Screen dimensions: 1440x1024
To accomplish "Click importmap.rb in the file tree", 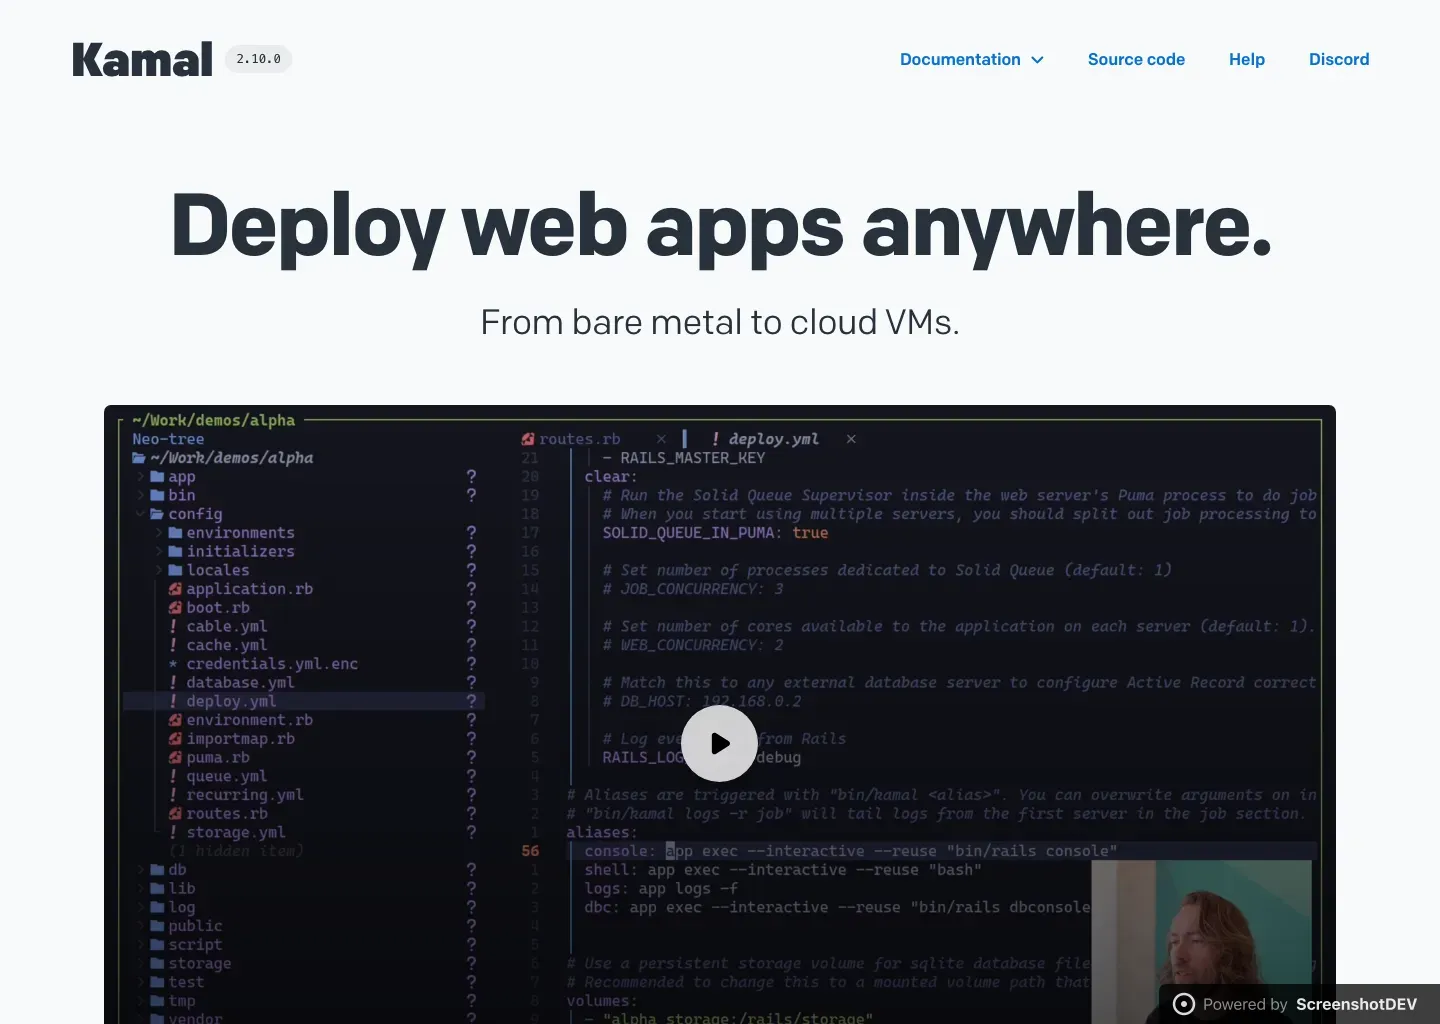I will tap(240, 739).
